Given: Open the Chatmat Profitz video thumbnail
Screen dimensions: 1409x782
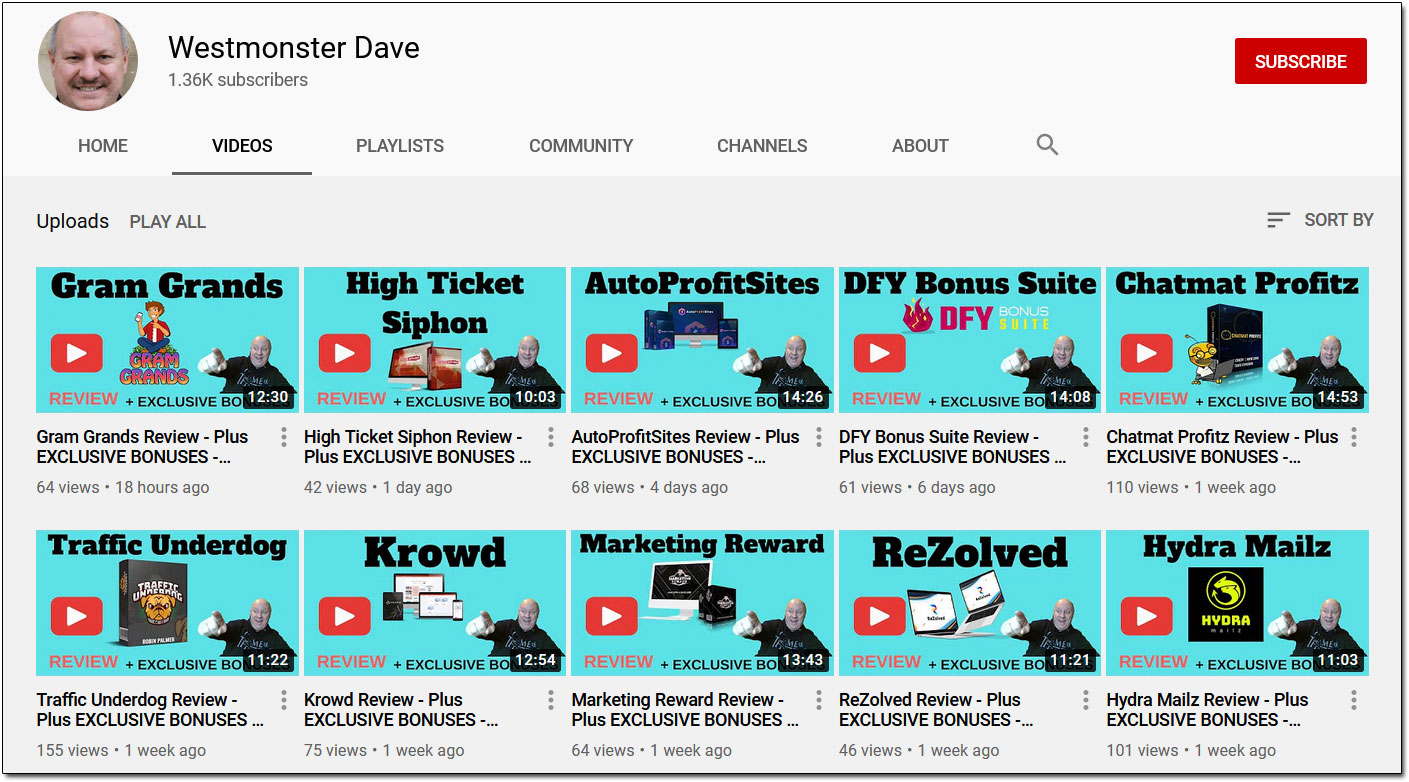Looking at the screenshot, I should point(1237,340).
